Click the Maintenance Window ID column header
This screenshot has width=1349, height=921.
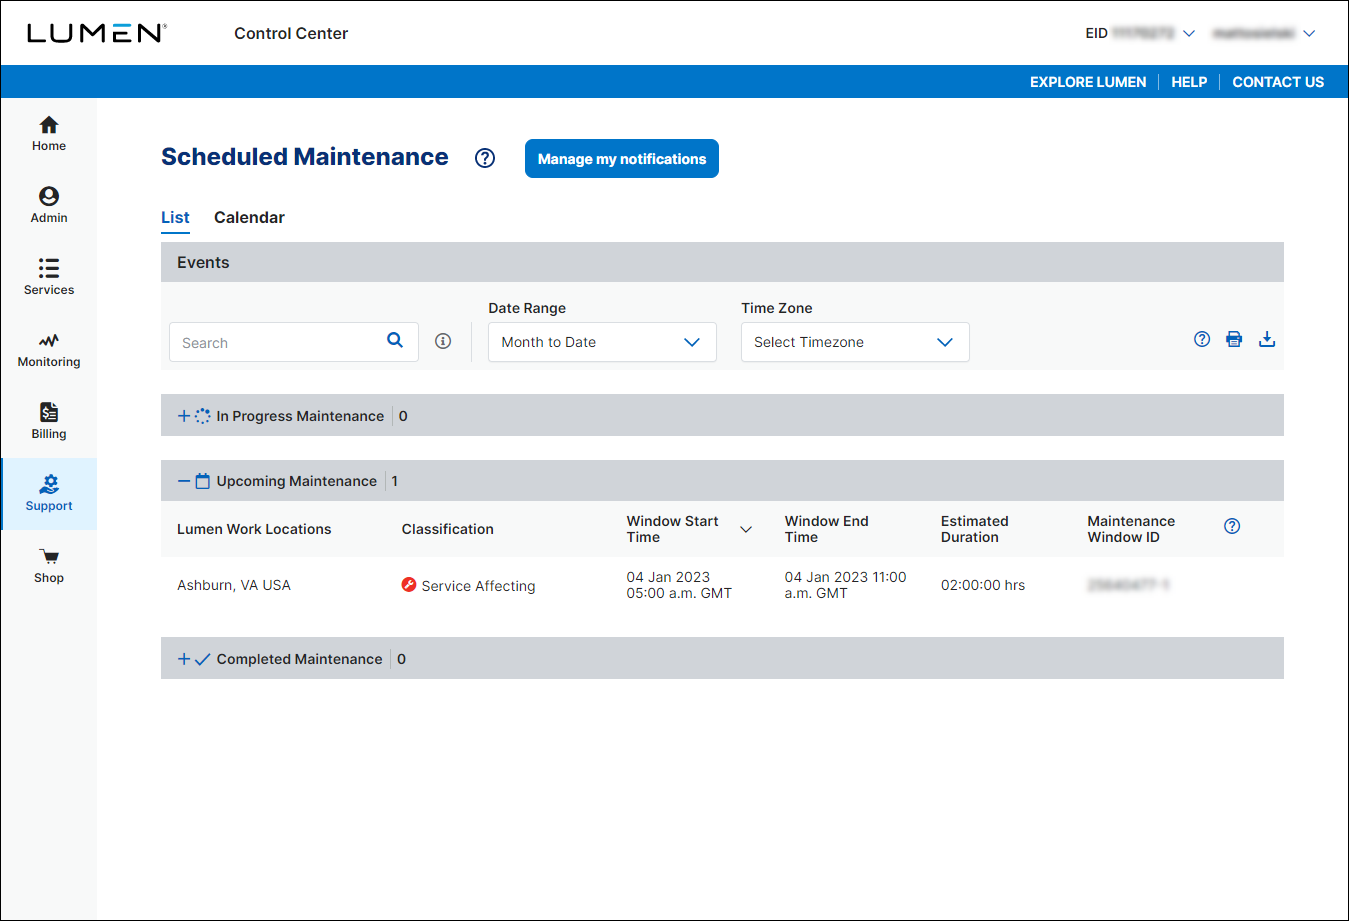(x=1131, y=529)
